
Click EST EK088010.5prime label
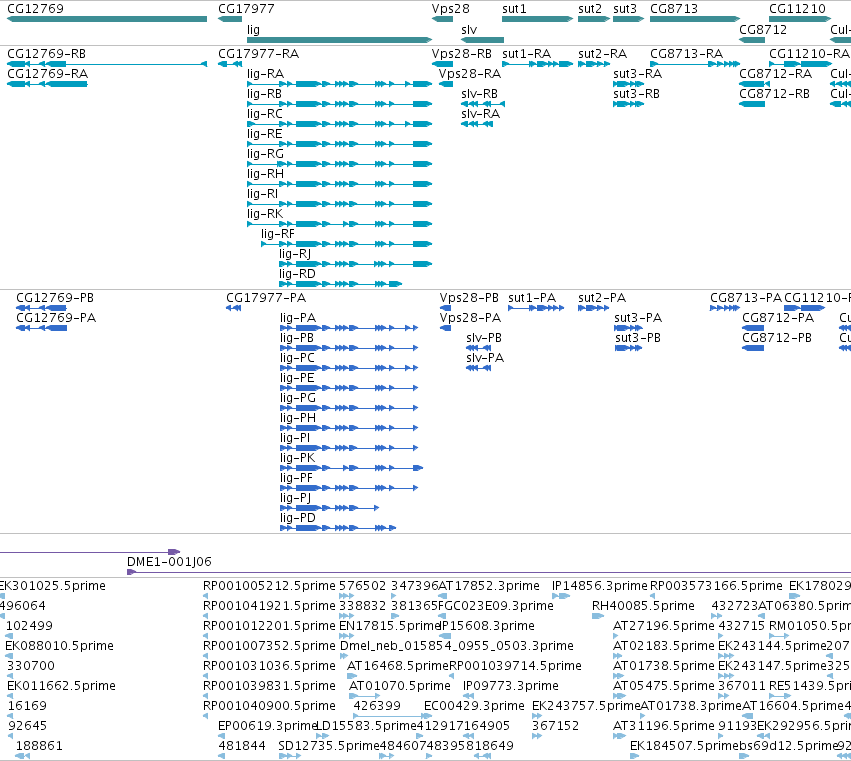point(59,645)
